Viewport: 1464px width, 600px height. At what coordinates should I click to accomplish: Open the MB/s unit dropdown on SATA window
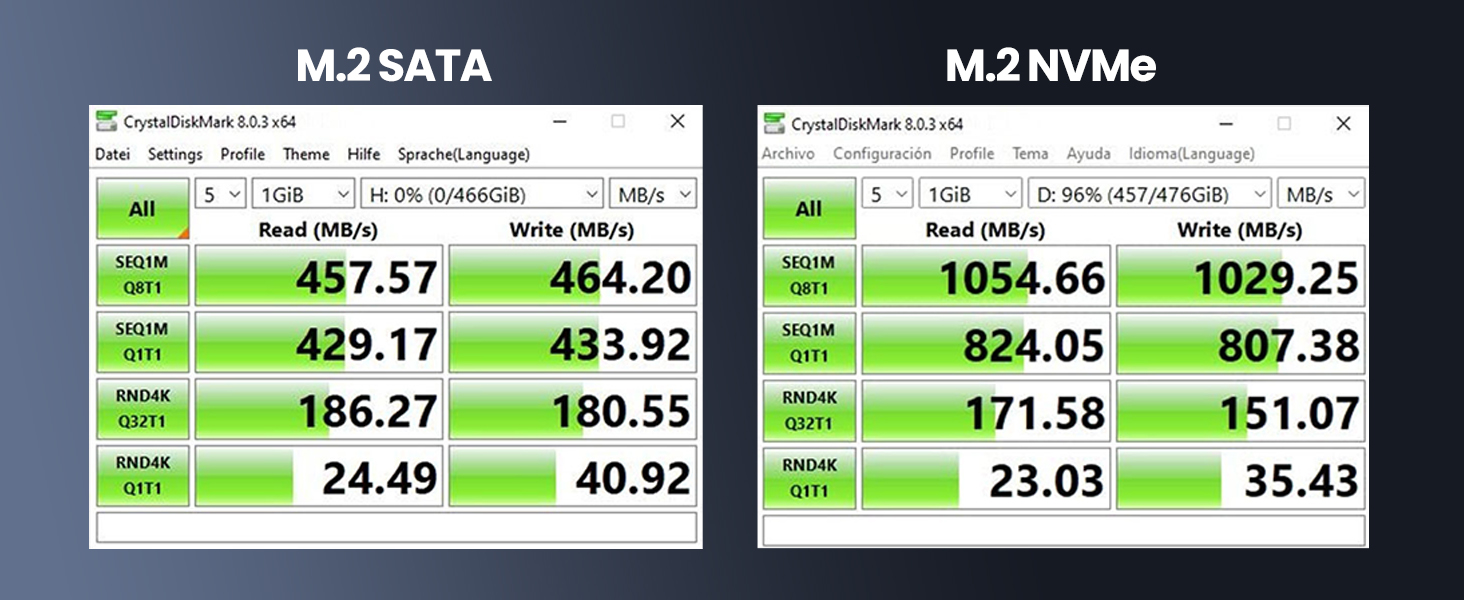pyautogui.click(x=652, y=193)
